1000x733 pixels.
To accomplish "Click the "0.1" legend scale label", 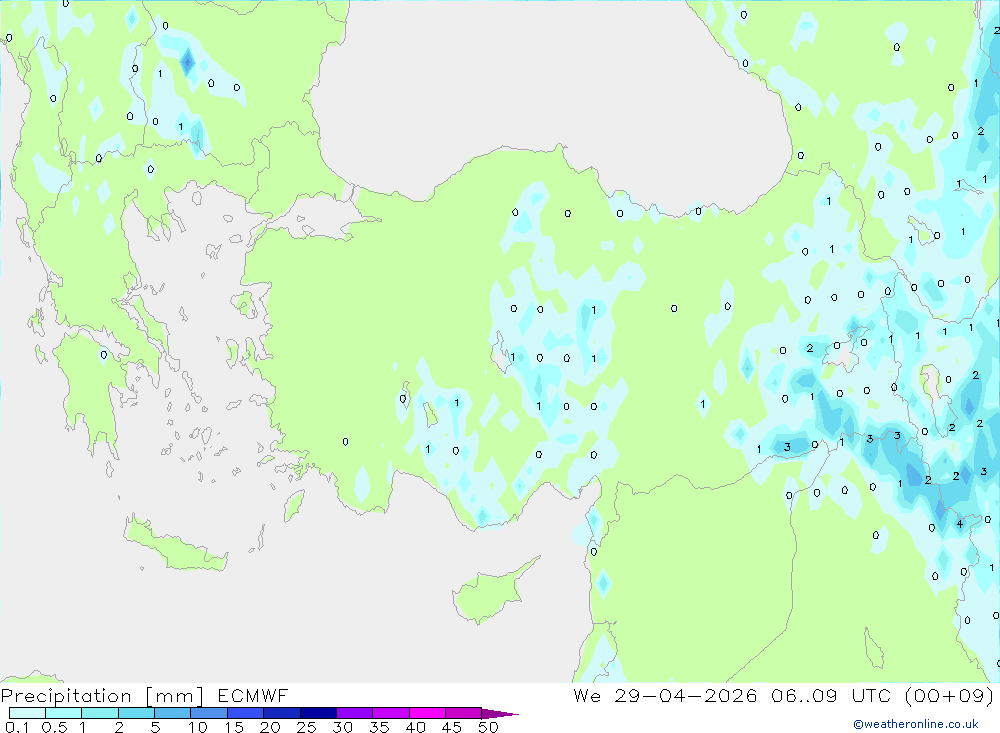I will [x=17, y=727].
